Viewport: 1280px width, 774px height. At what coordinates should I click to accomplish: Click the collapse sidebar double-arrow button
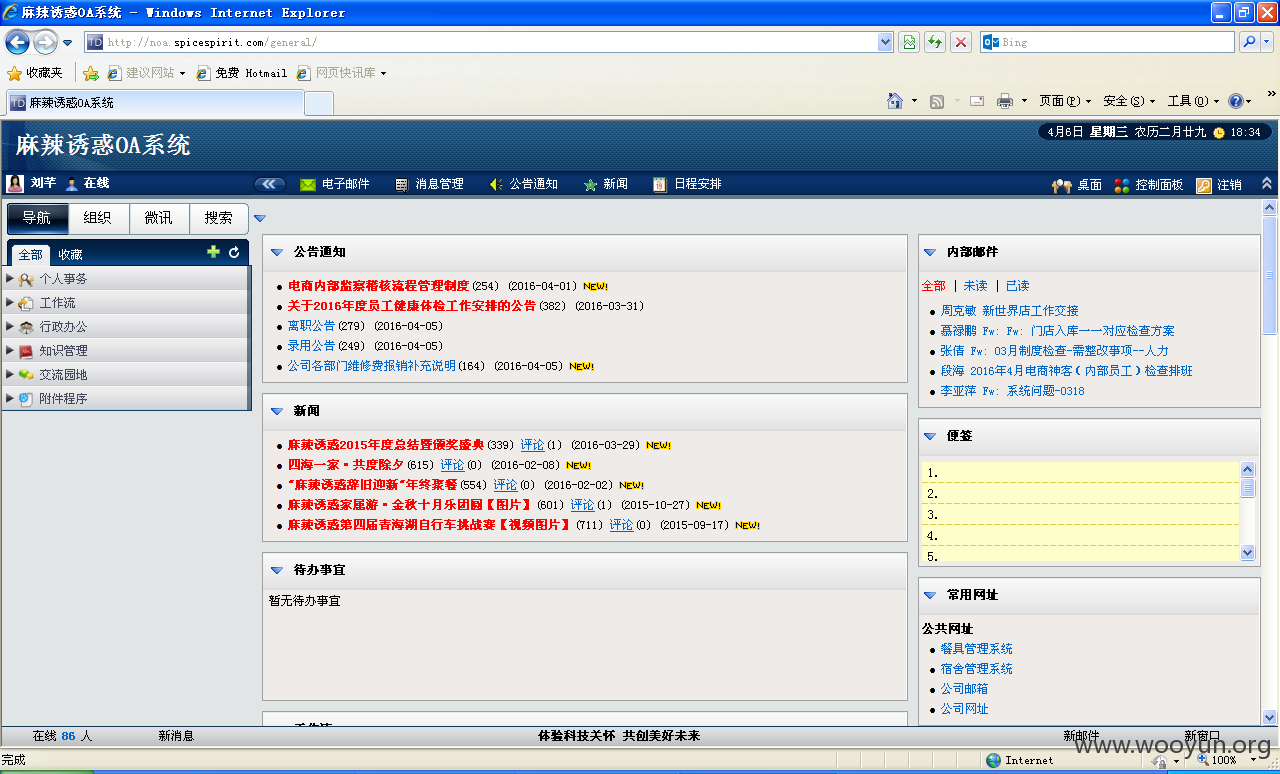coord(270,184)
